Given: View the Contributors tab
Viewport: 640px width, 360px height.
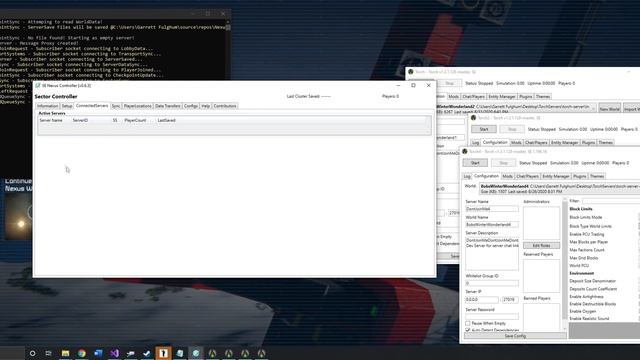Looking at the screenshot, I should 225,106.
